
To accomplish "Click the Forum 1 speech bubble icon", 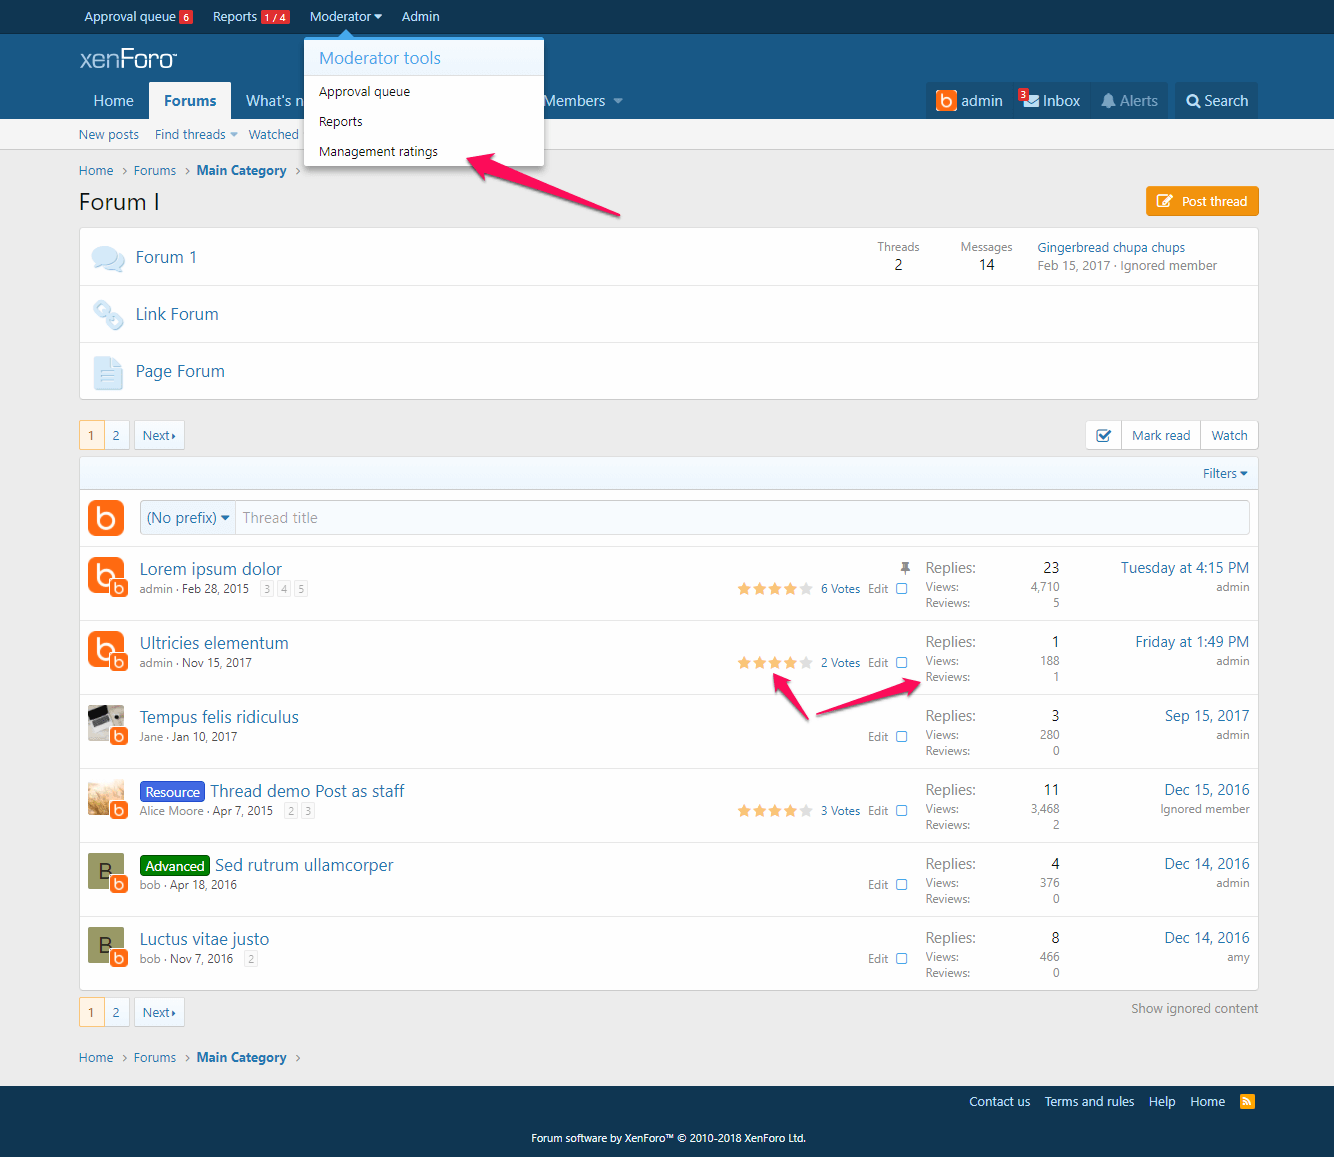I will (107, 258).
